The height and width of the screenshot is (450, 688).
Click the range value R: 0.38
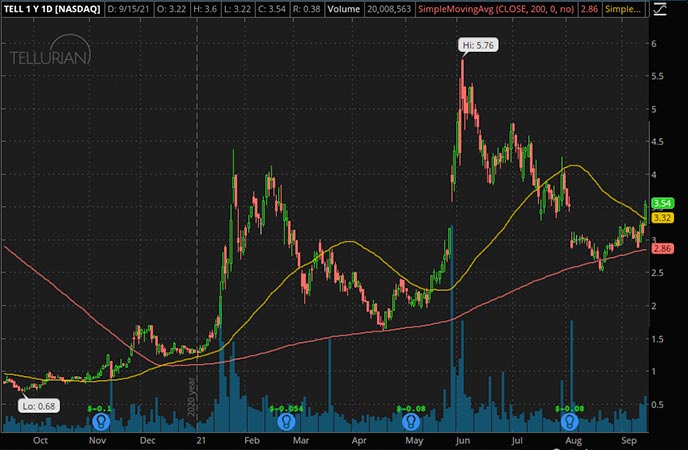pos(307,9)
